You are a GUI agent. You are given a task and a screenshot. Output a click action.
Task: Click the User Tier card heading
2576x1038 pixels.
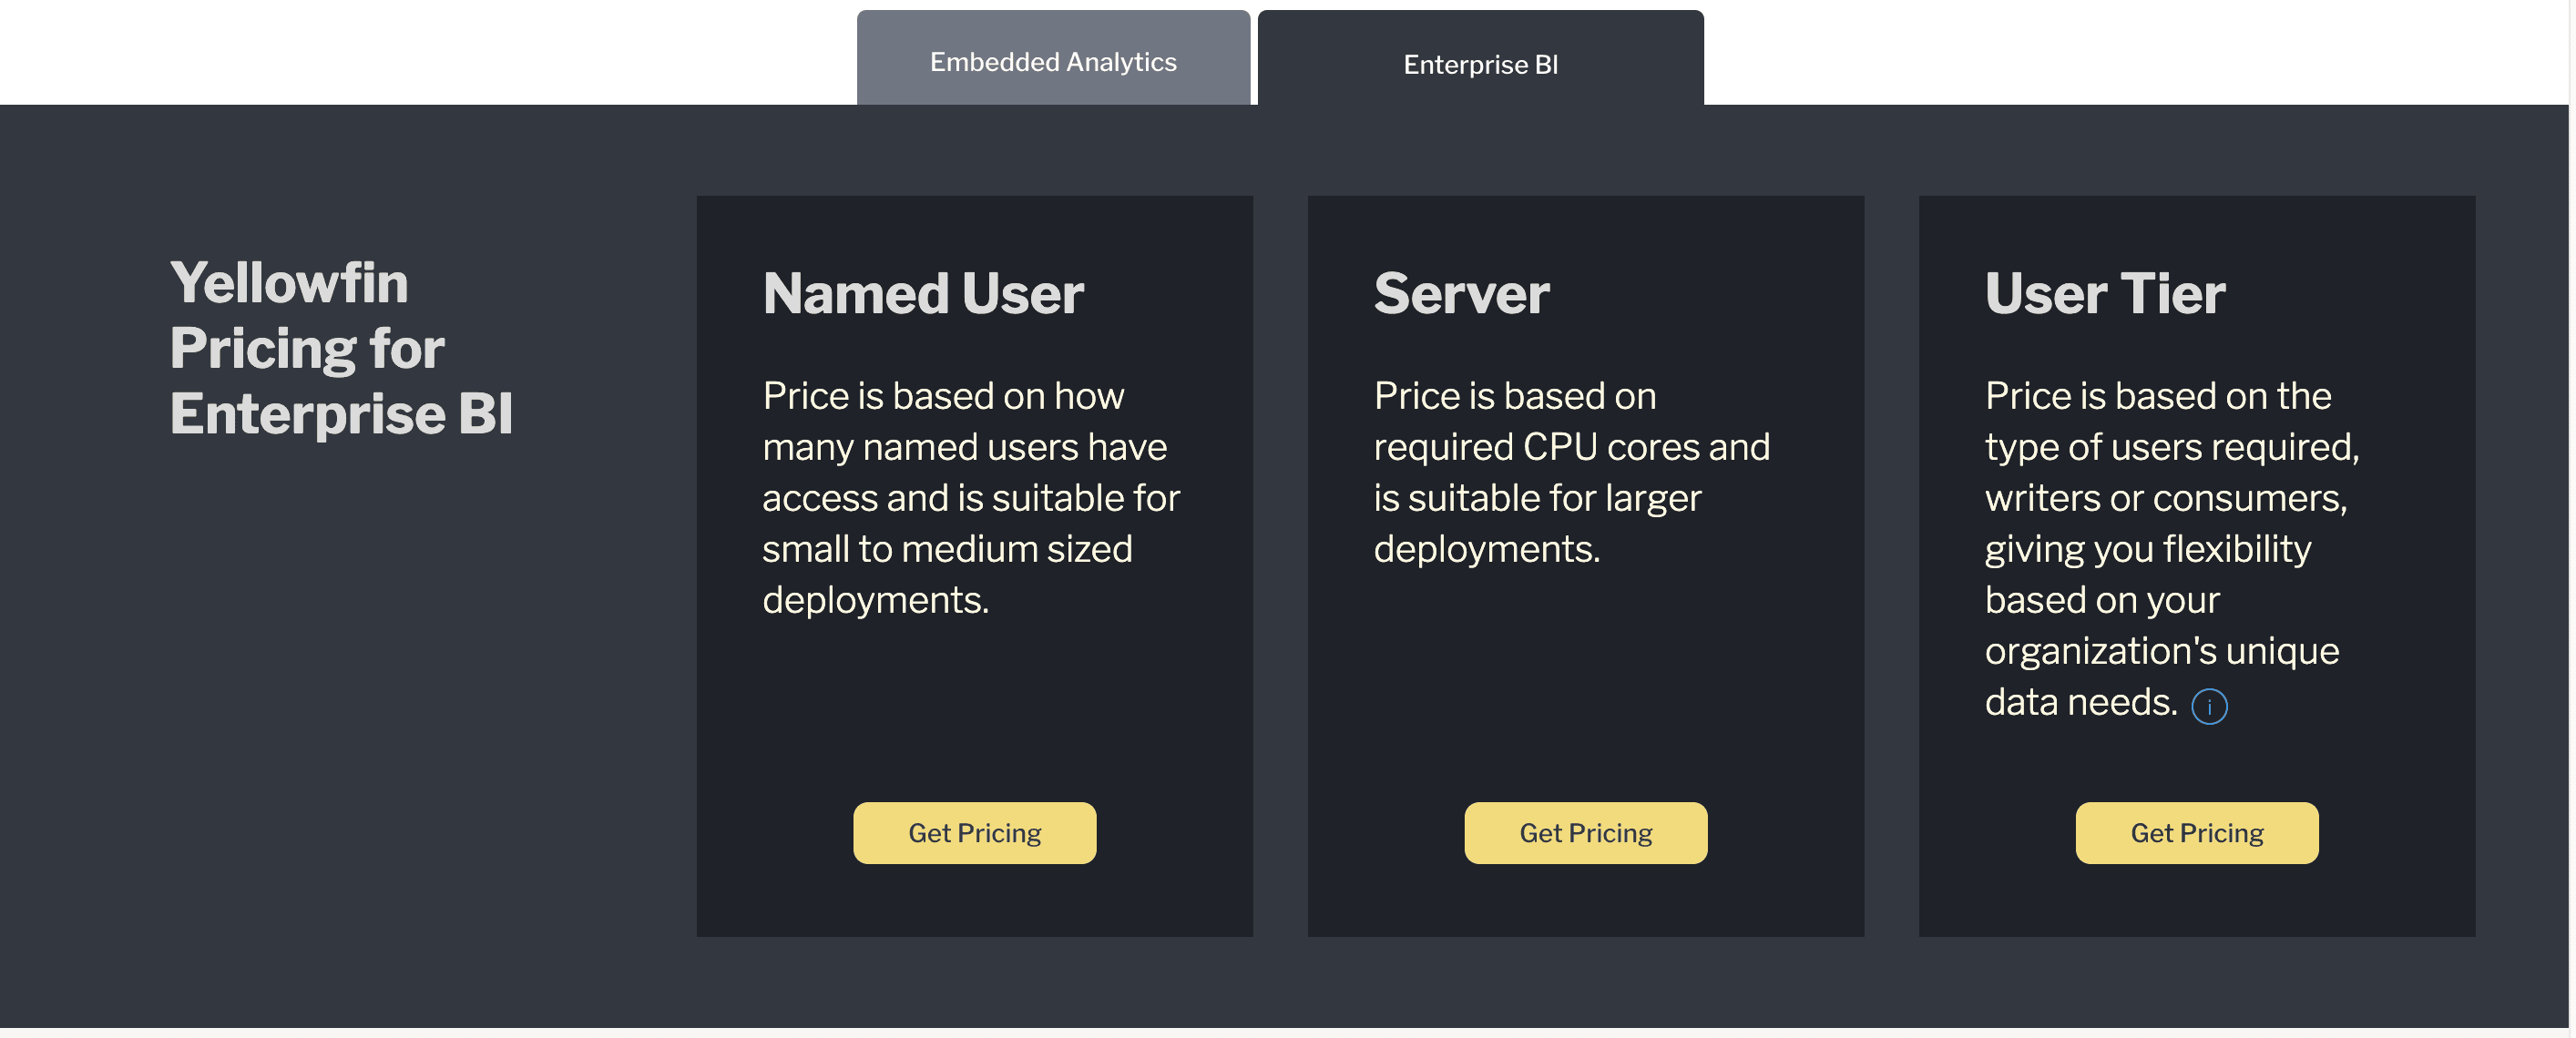[2104, 293]
